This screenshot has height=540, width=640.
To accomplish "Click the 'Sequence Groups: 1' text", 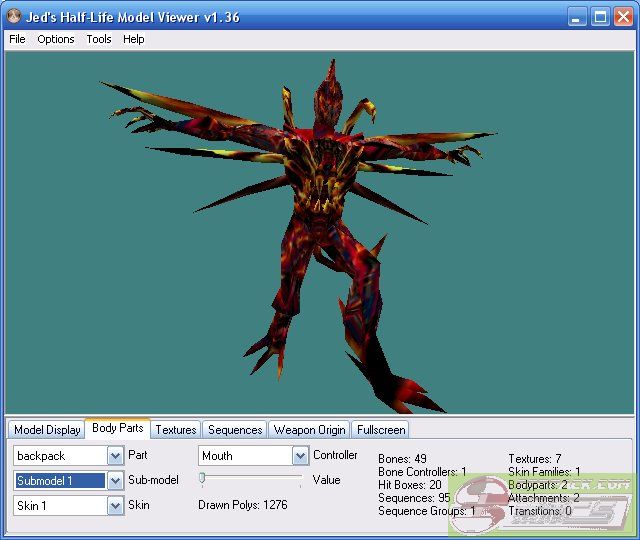I will pos(427,511).
